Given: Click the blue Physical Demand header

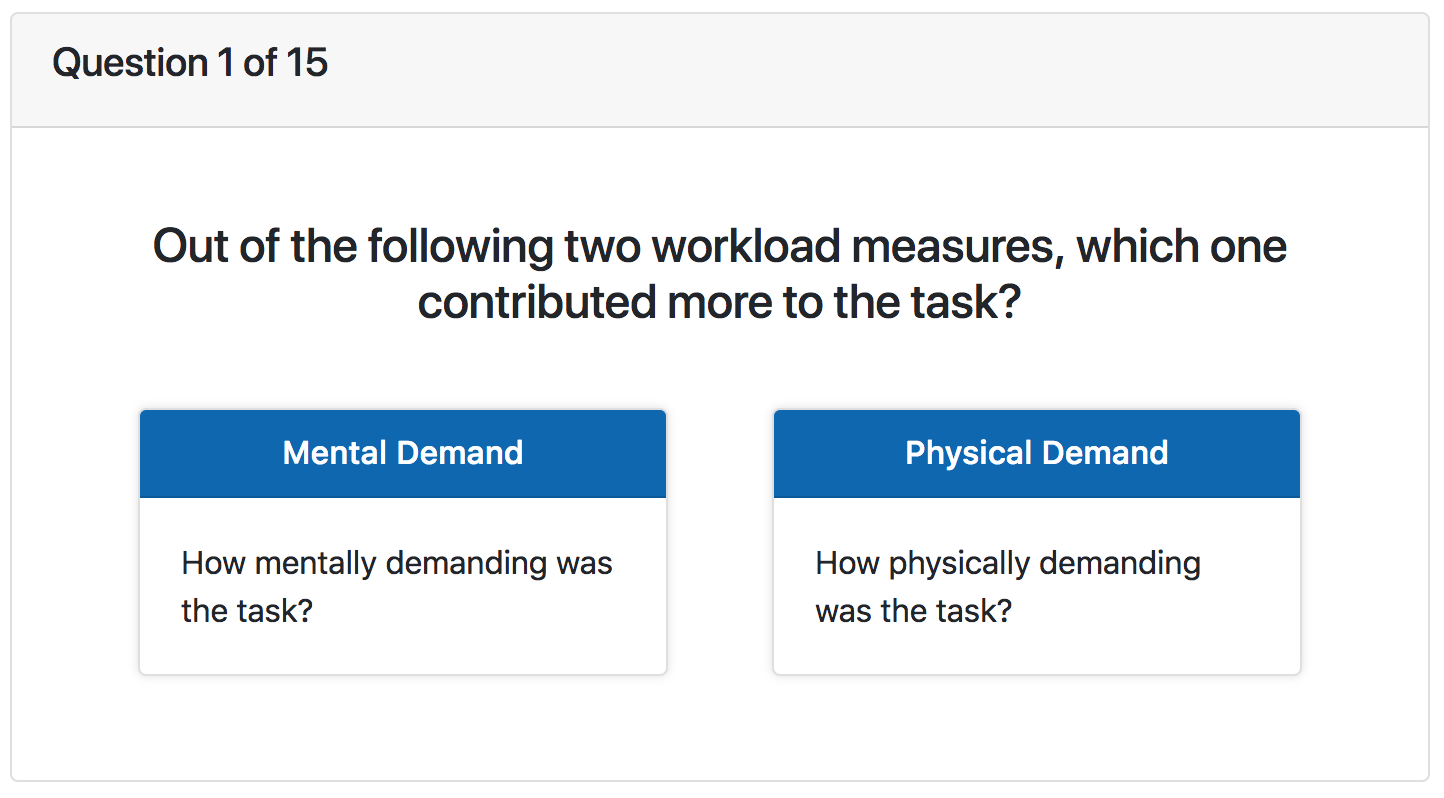Looking at the screenshot, I should pos(1036,453).
